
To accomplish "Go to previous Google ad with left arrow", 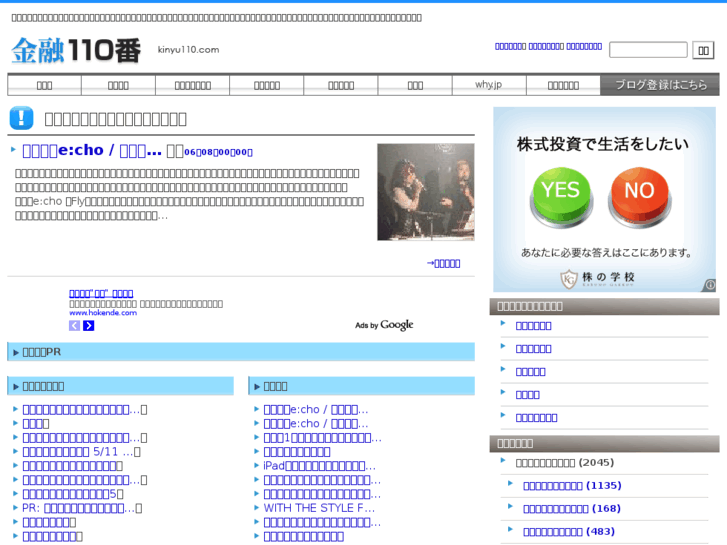I will click(74, 326).
